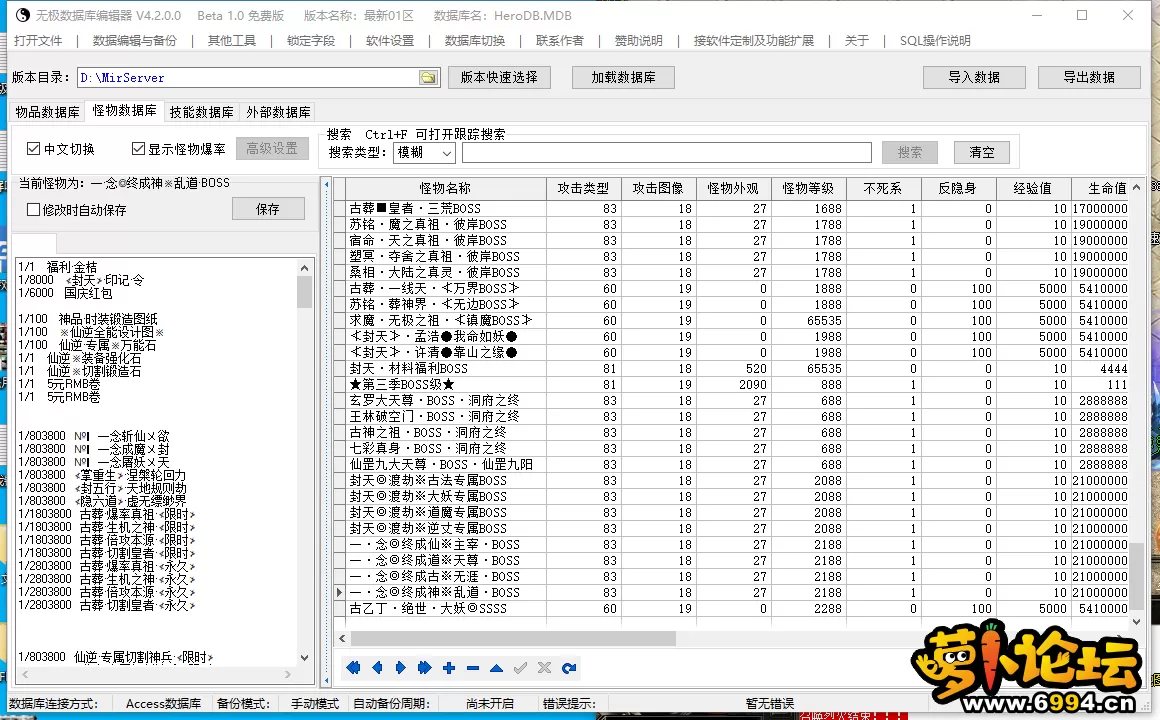Switch to 技能数据库 tab
1160x720 pixels.
point(201,112)
